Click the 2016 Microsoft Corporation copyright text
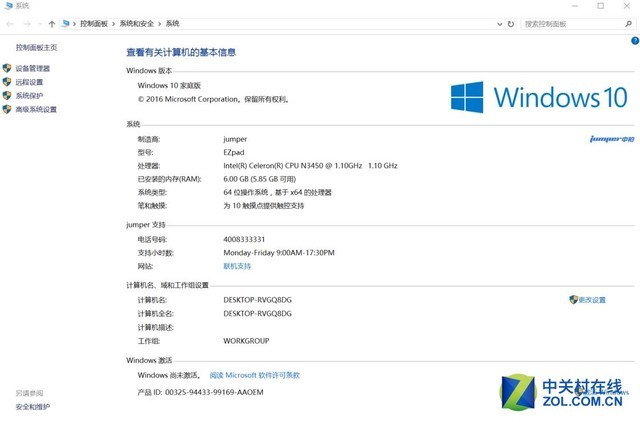This screenshot has height=422, width=640. coord(213,99)
